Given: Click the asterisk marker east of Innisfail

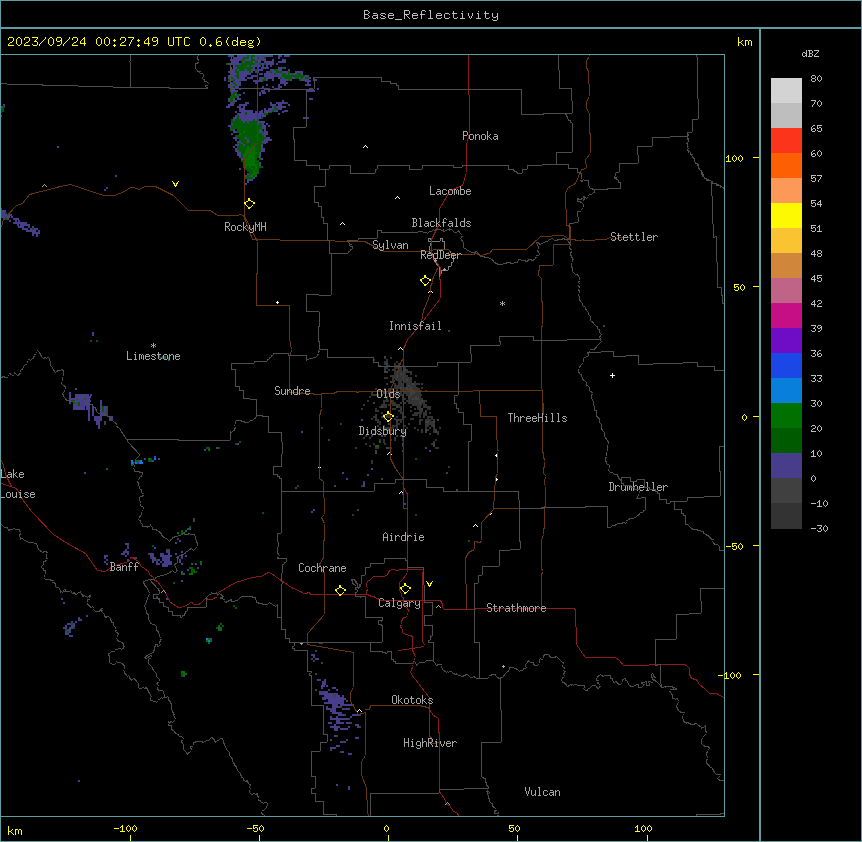Looking at the screenshot, I should 502,303.
